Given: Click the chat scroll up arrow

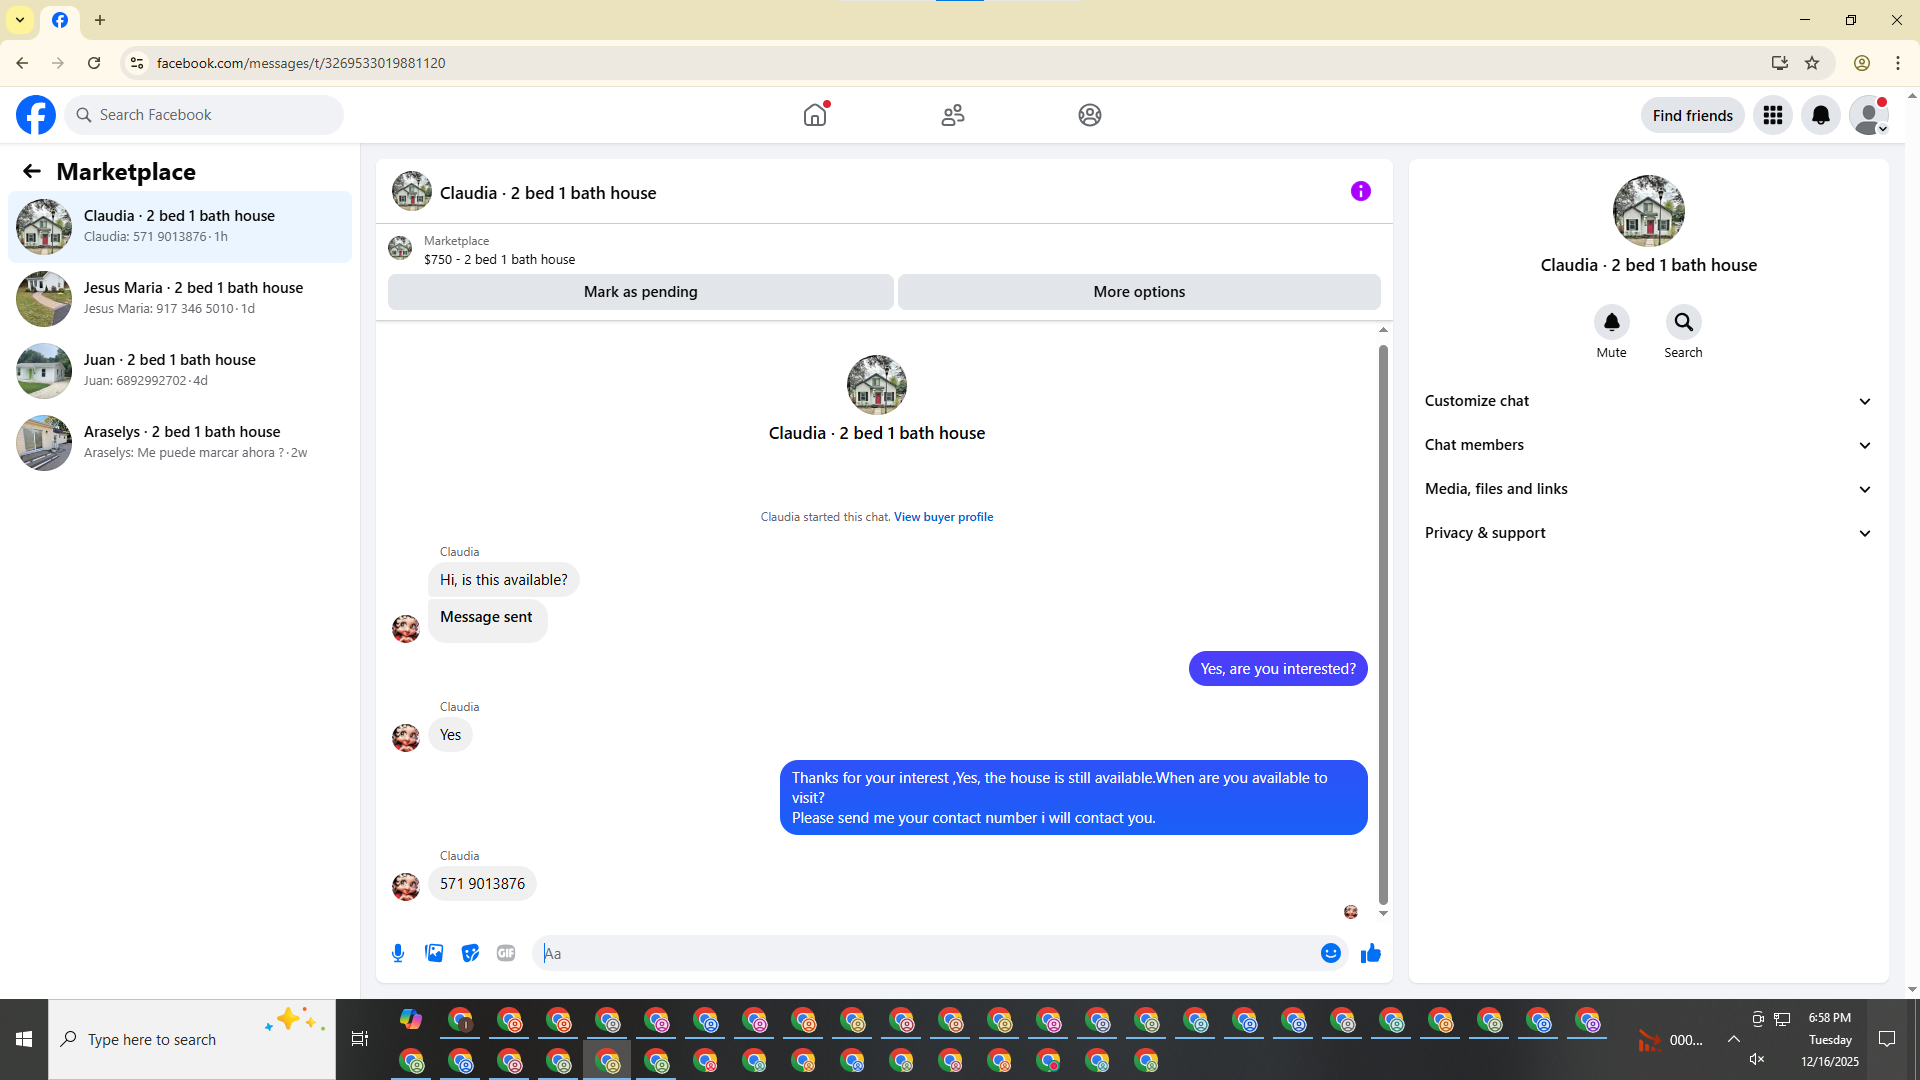Looking at the screenshot, I should click(x=1383, y=330).
